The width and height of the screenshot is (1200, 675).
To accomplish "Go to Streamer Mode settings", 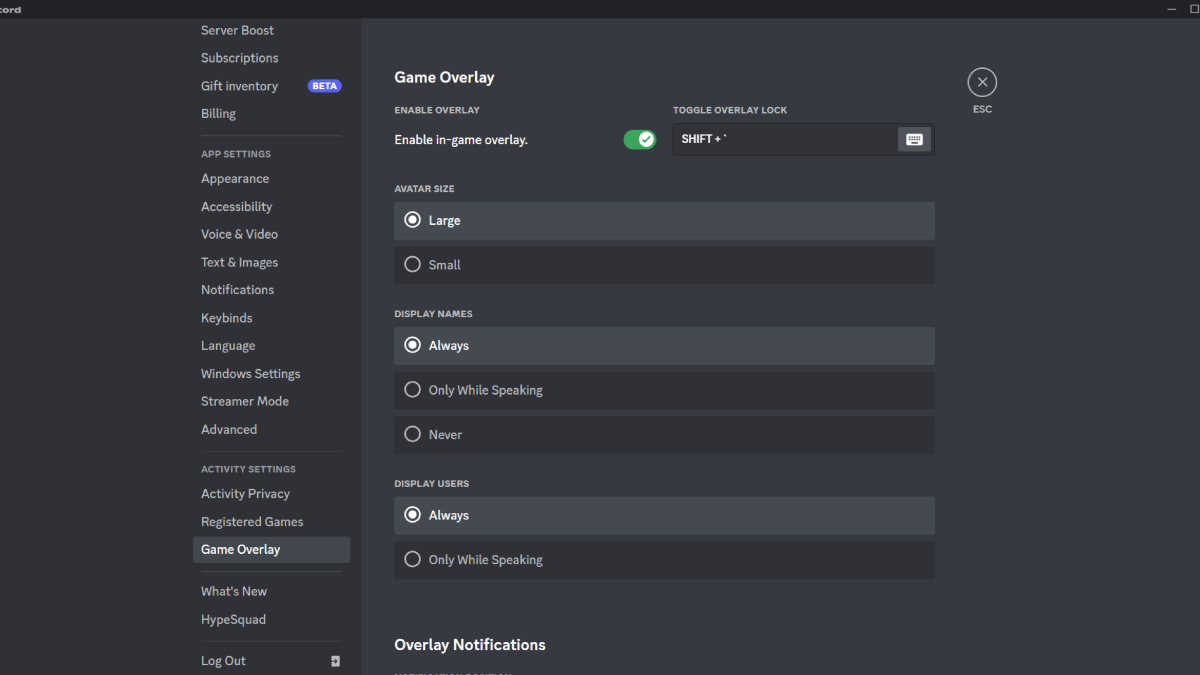I will tap(244, 400).
